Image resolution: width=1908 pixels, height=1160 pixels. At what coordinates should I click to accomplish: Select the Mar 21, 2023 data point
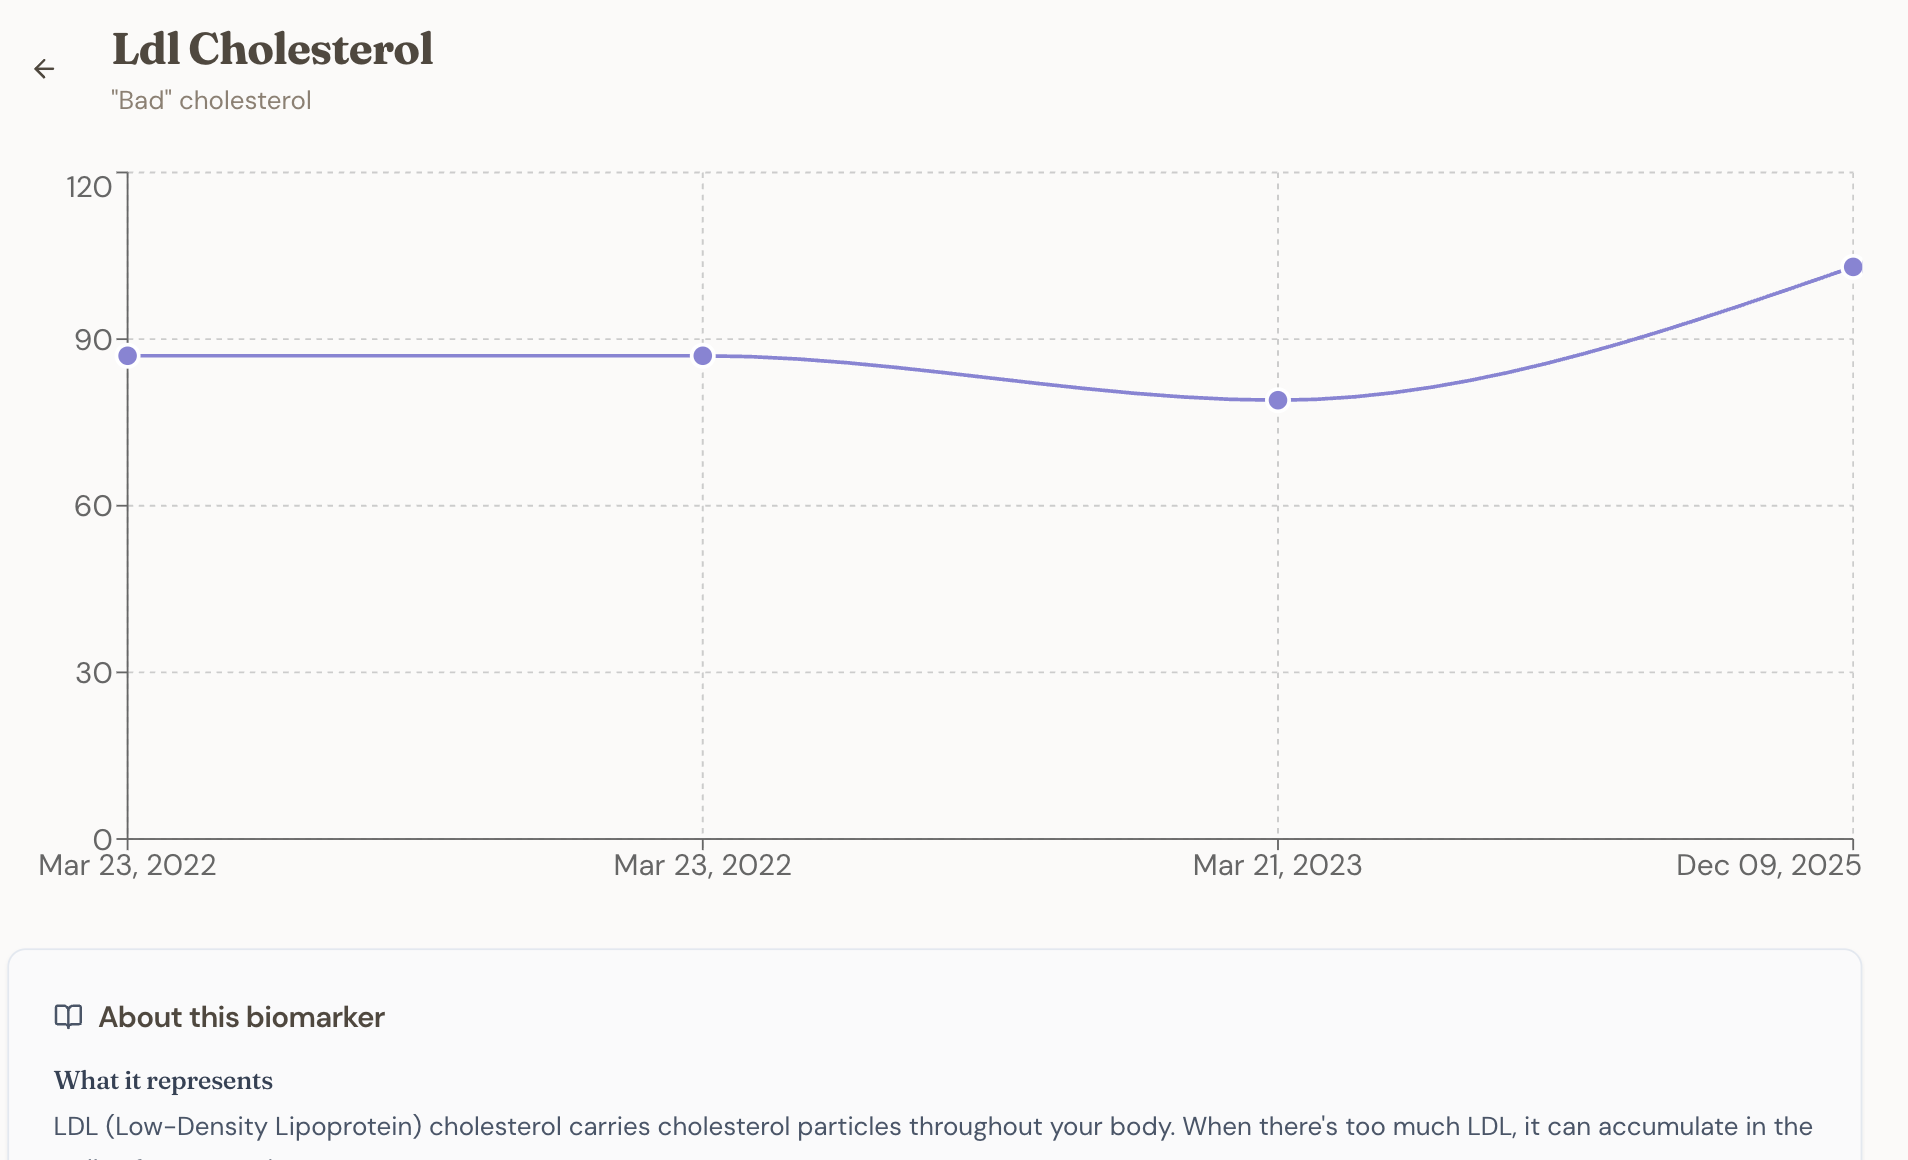point(1277,400)
